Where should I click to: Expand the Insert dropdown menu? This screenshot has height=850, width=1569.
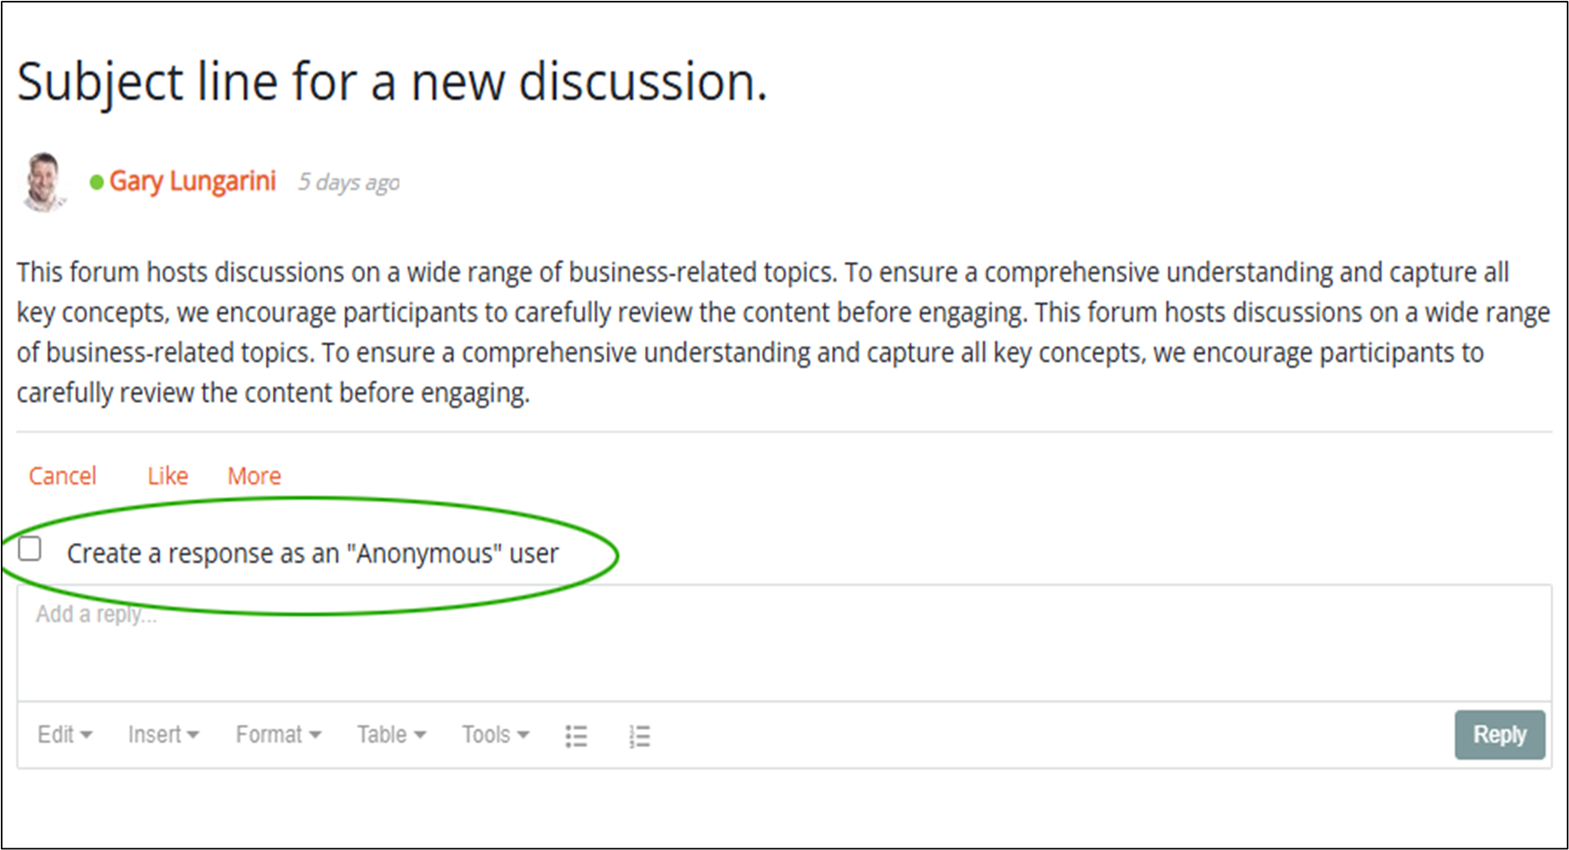coord(163,734)
